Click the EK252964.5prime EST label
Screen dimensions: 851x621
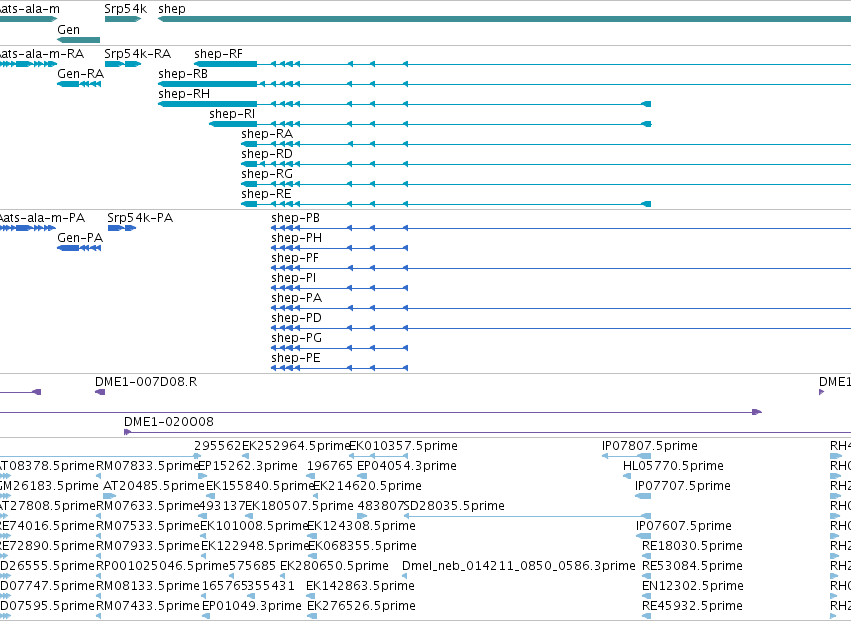[x=296, y=446]
